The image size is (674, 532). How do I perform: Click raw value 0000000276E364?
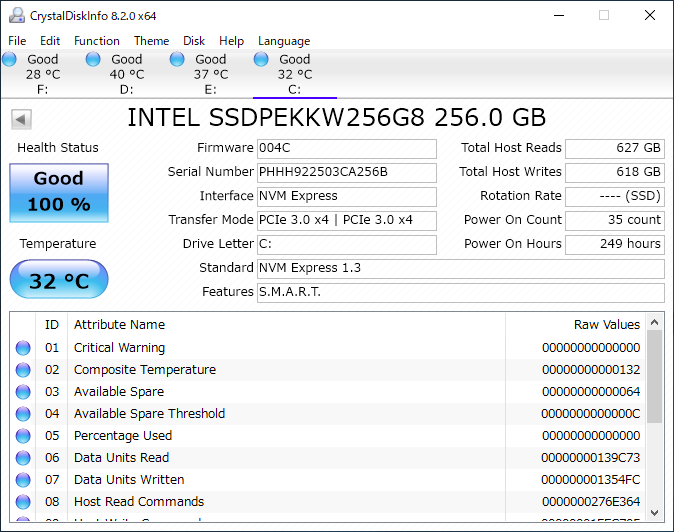tap(591, 501)
